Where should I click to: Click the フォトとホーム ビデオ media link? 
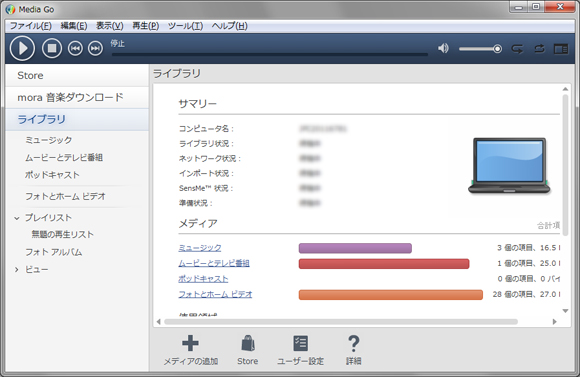pos(215,294)
